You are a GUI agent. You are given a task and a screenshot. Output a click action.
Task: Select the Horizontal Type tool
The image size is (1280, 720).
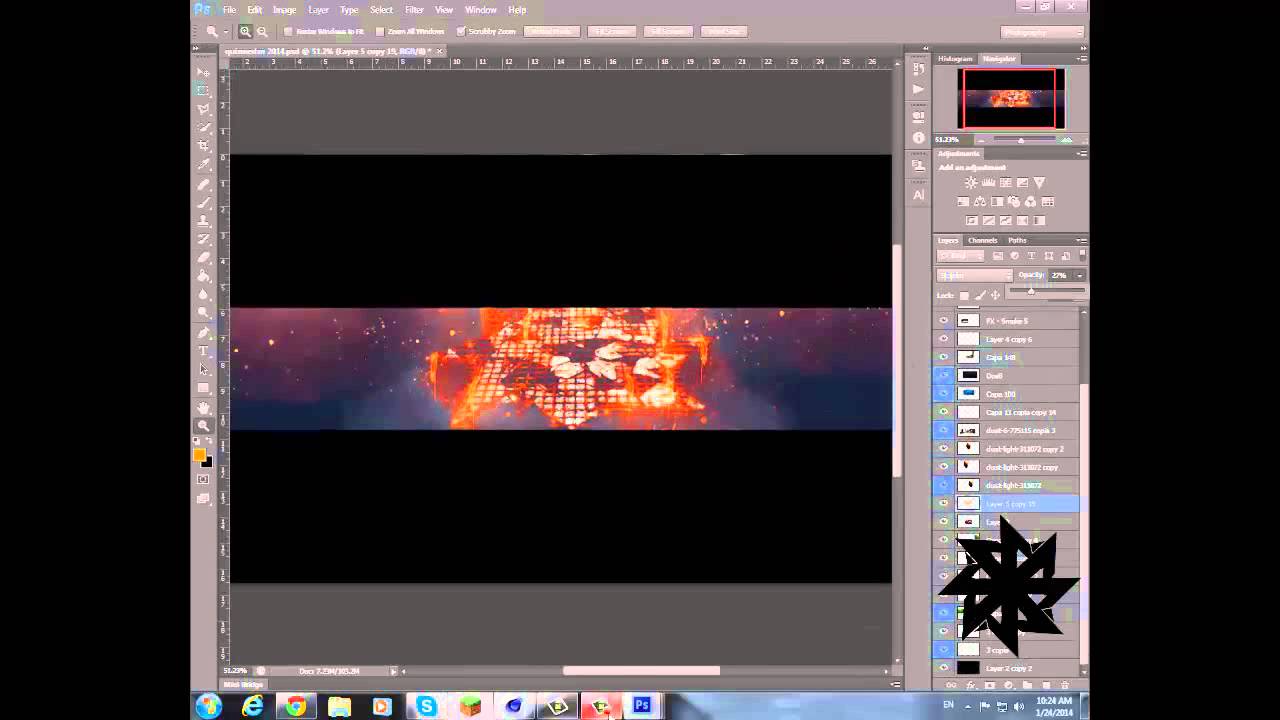point(204,351)
